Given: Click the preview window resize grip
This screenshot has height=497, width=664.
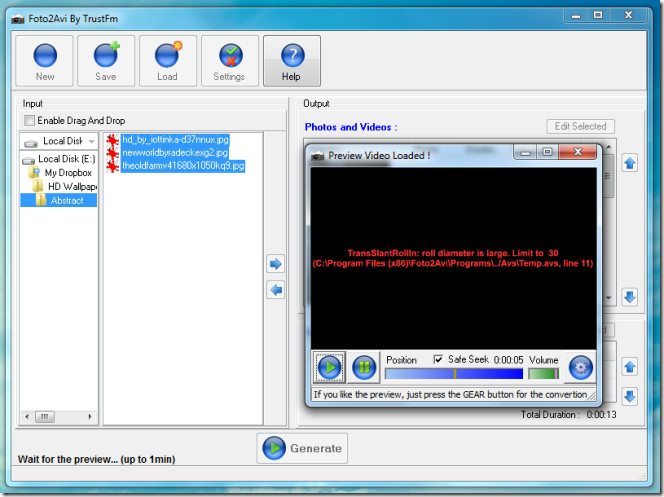Looking at the screenshot, I should click(592, 396).
